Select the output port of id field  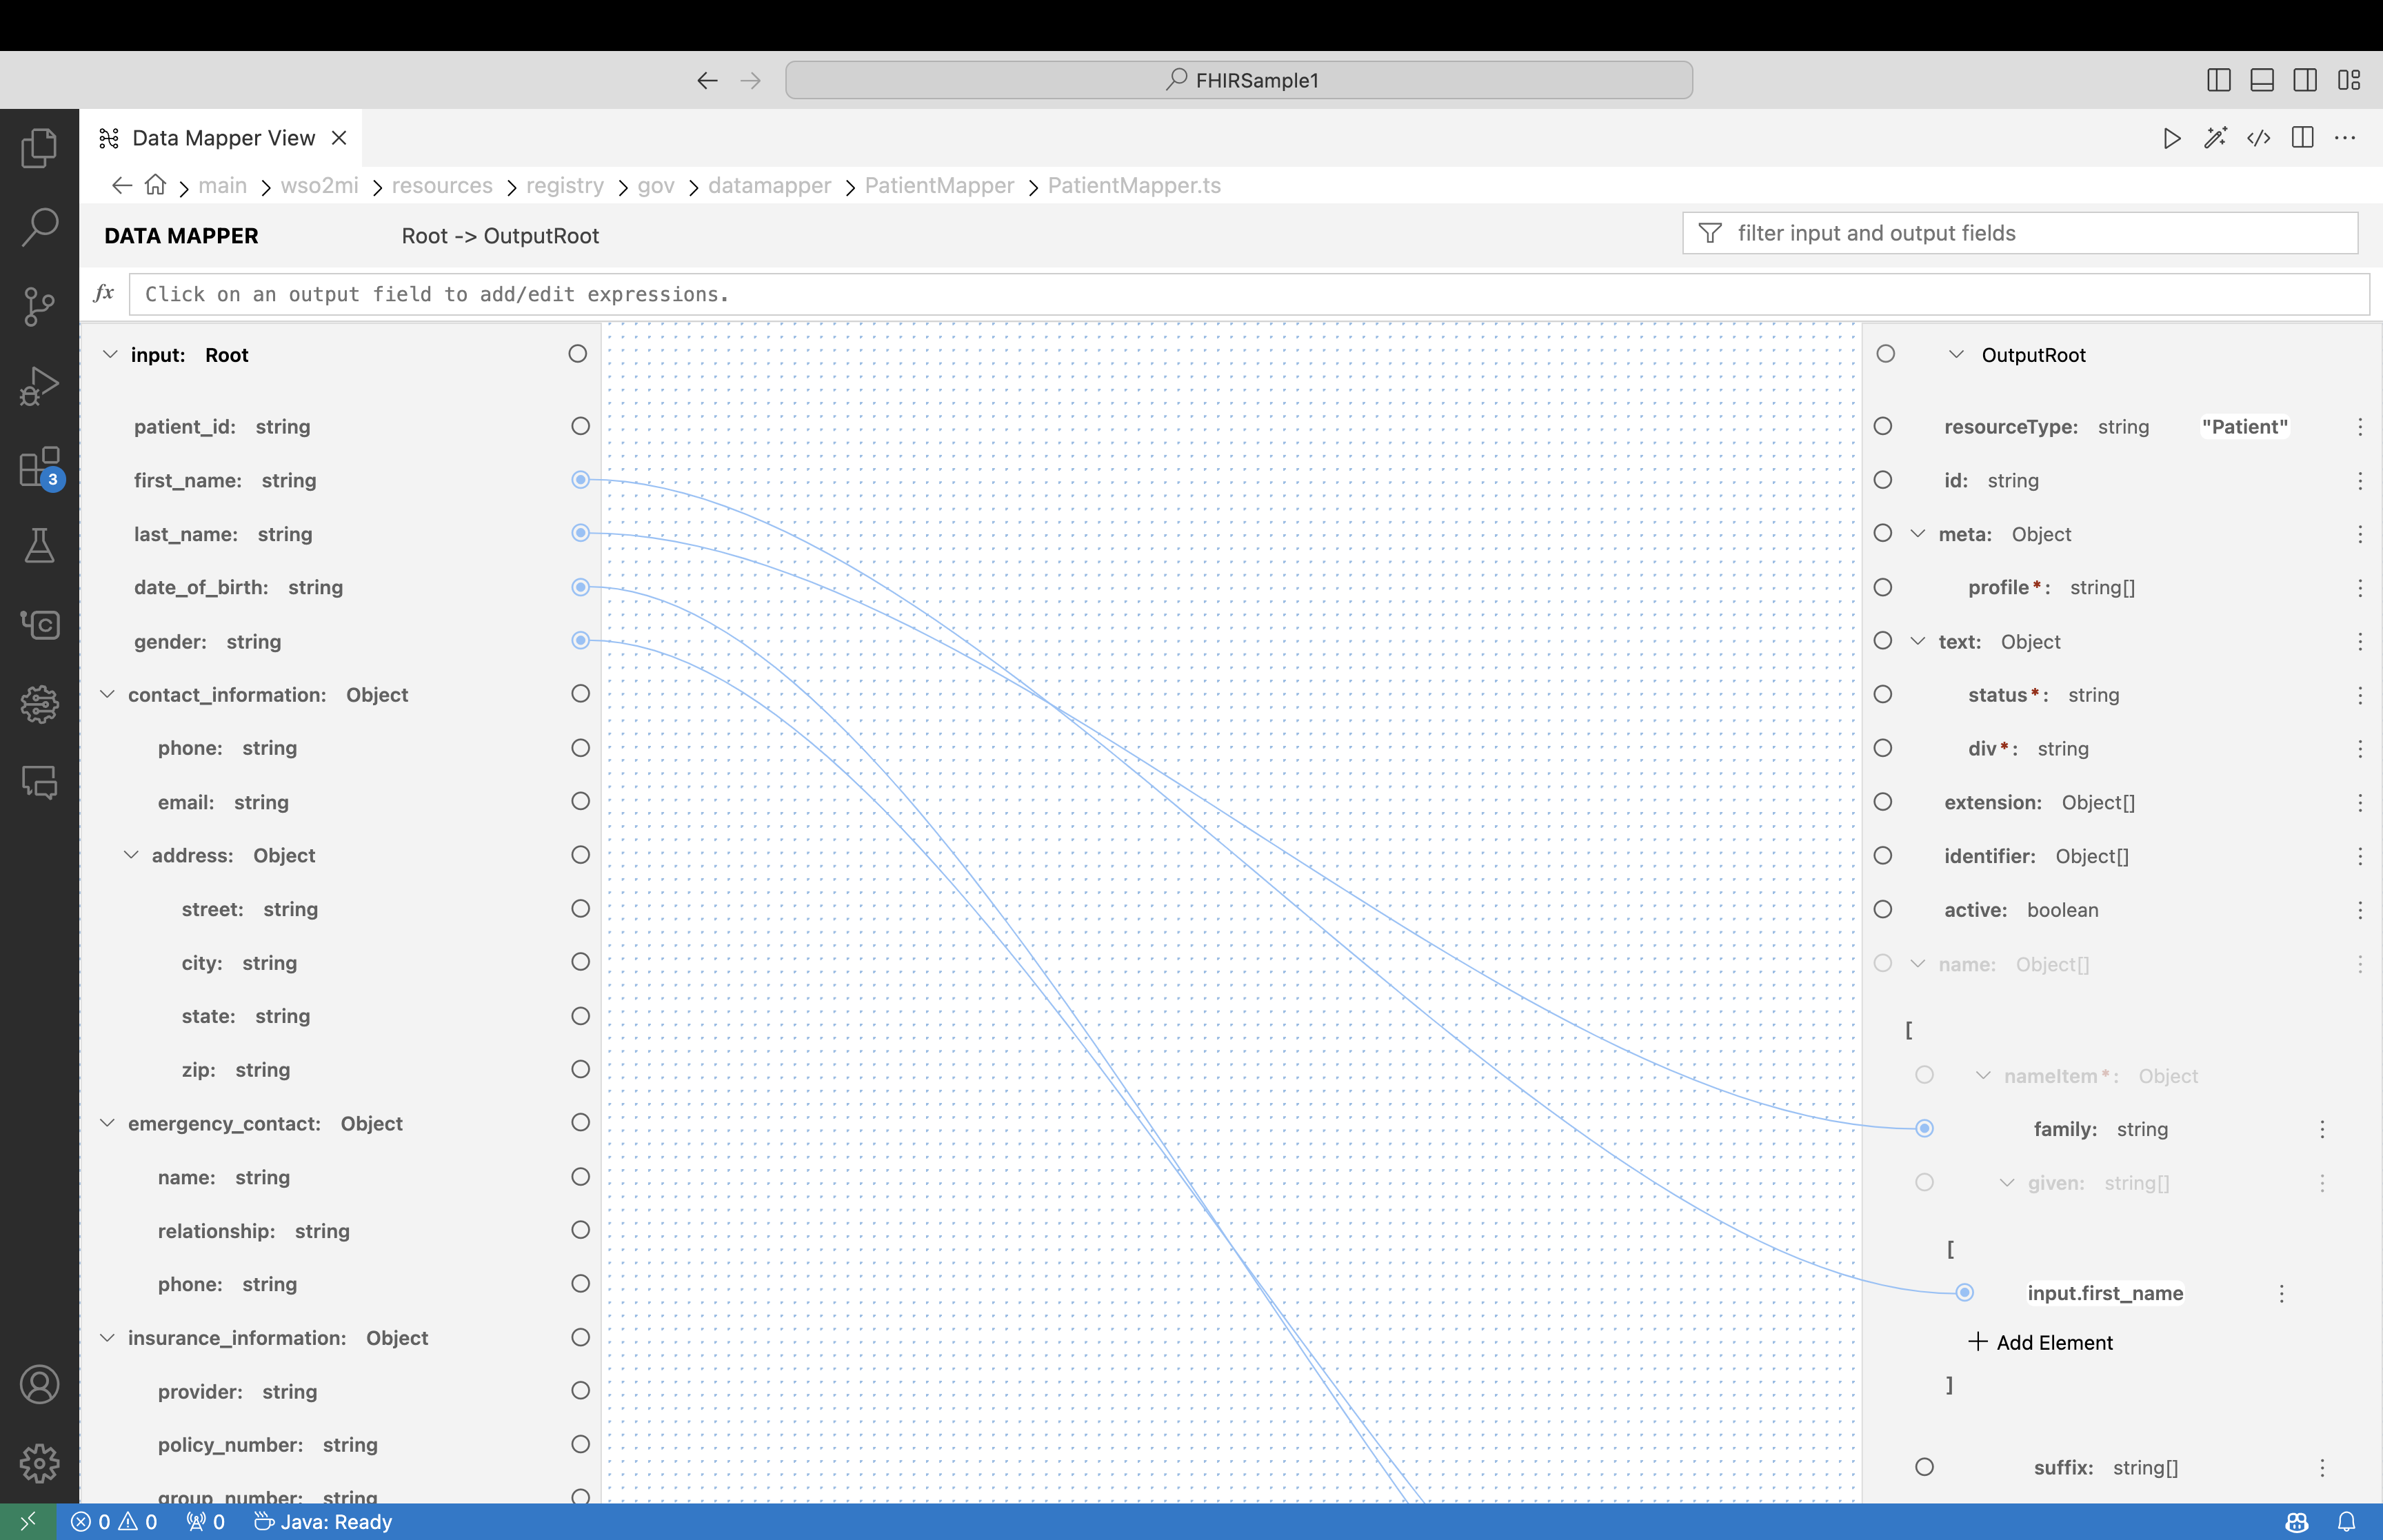(x=1883, y=480)
